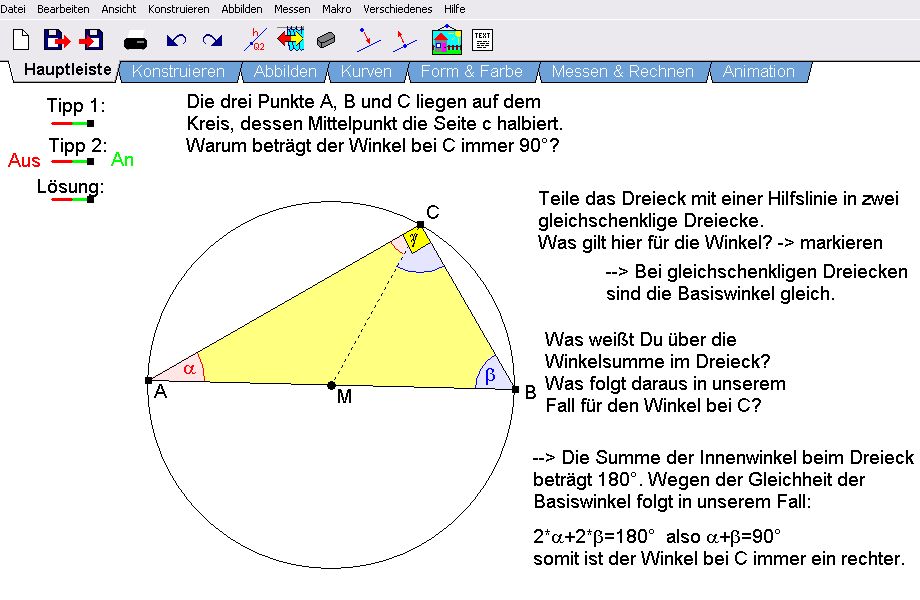Switch to the Kurven tab

click(x=366, y=72)
